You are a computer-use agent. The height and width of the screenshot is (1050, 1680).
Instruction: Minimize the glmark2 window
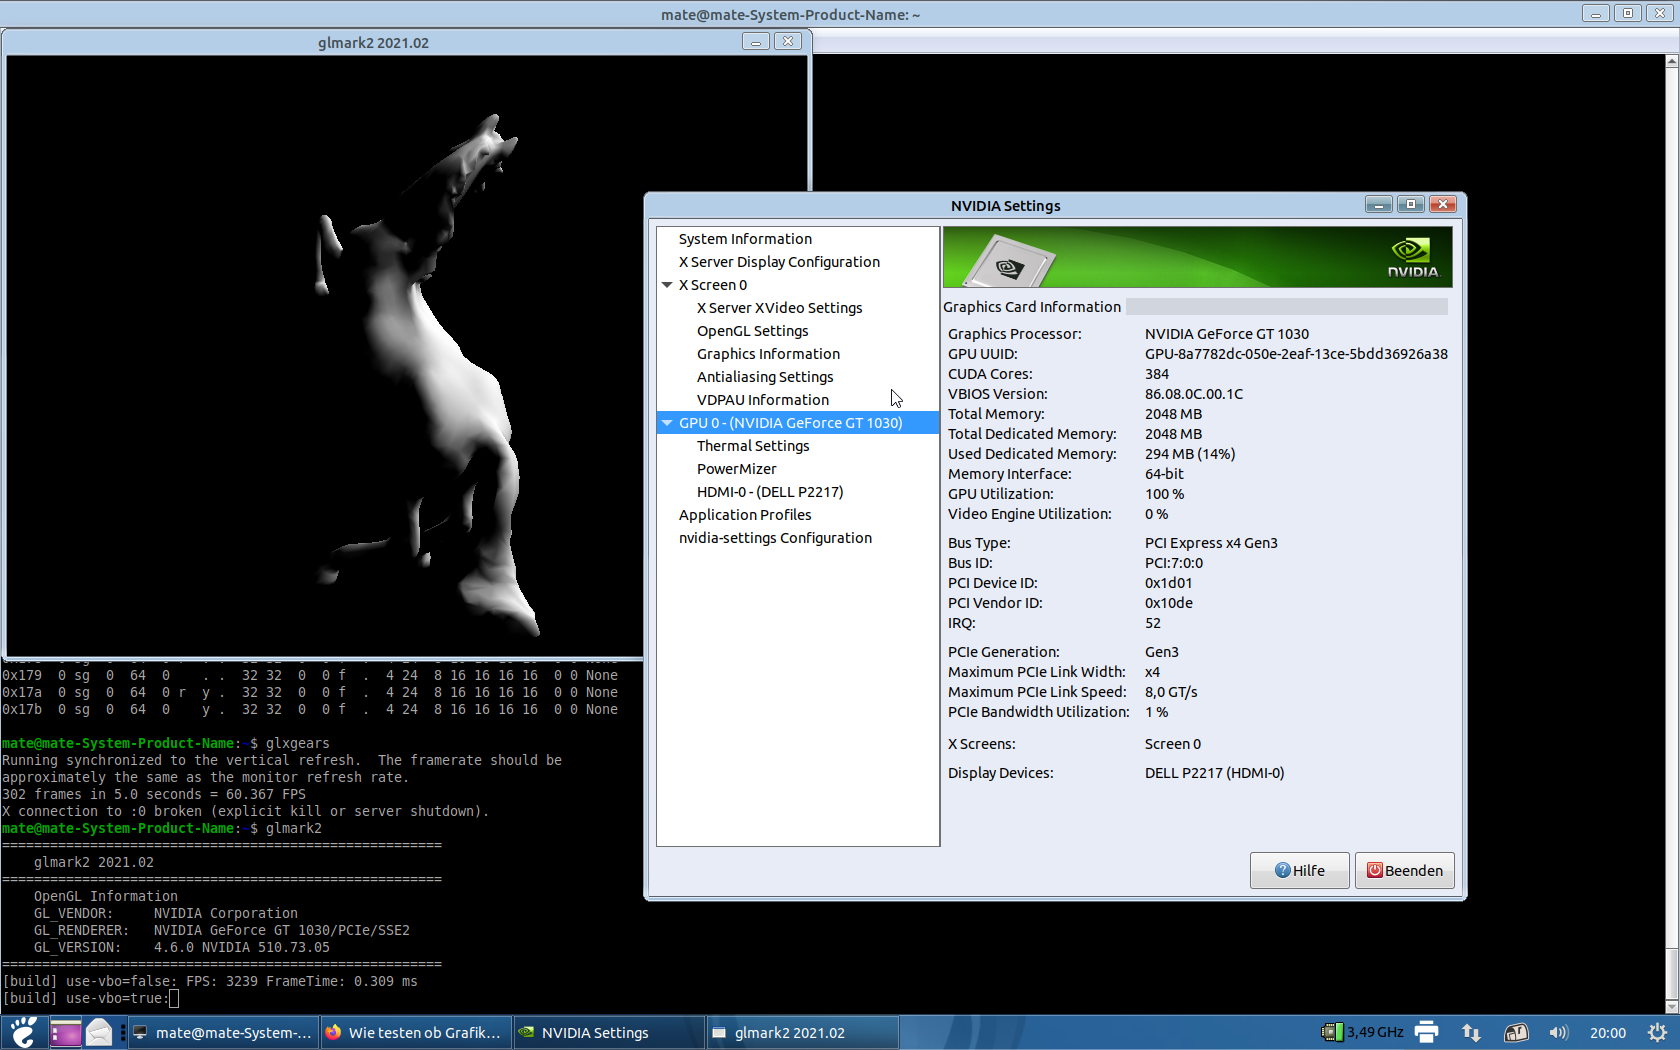[x=756, y=42]
